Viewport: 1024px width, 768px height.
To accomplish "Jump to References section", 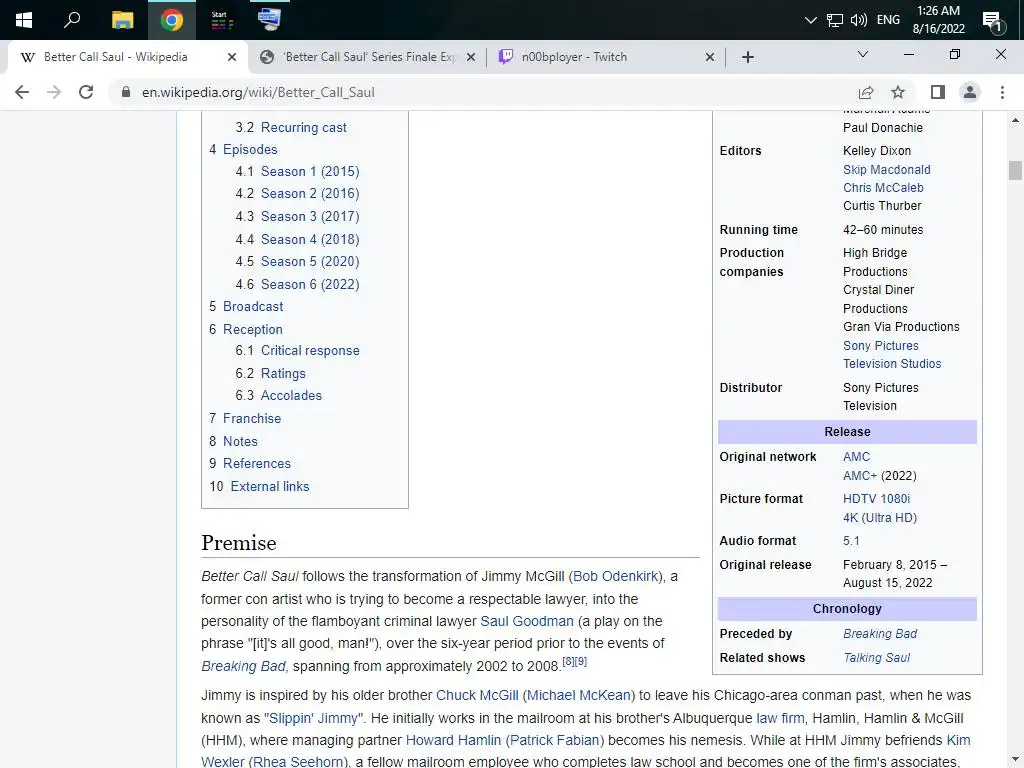I will (x=257, y=464).
